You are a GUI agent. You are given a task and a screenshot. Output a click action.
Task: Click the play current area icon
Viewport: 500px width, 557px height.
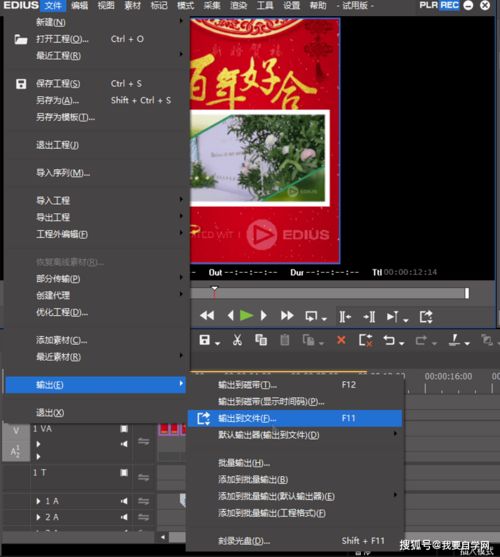pyautogui.click(x=392, y=316)
